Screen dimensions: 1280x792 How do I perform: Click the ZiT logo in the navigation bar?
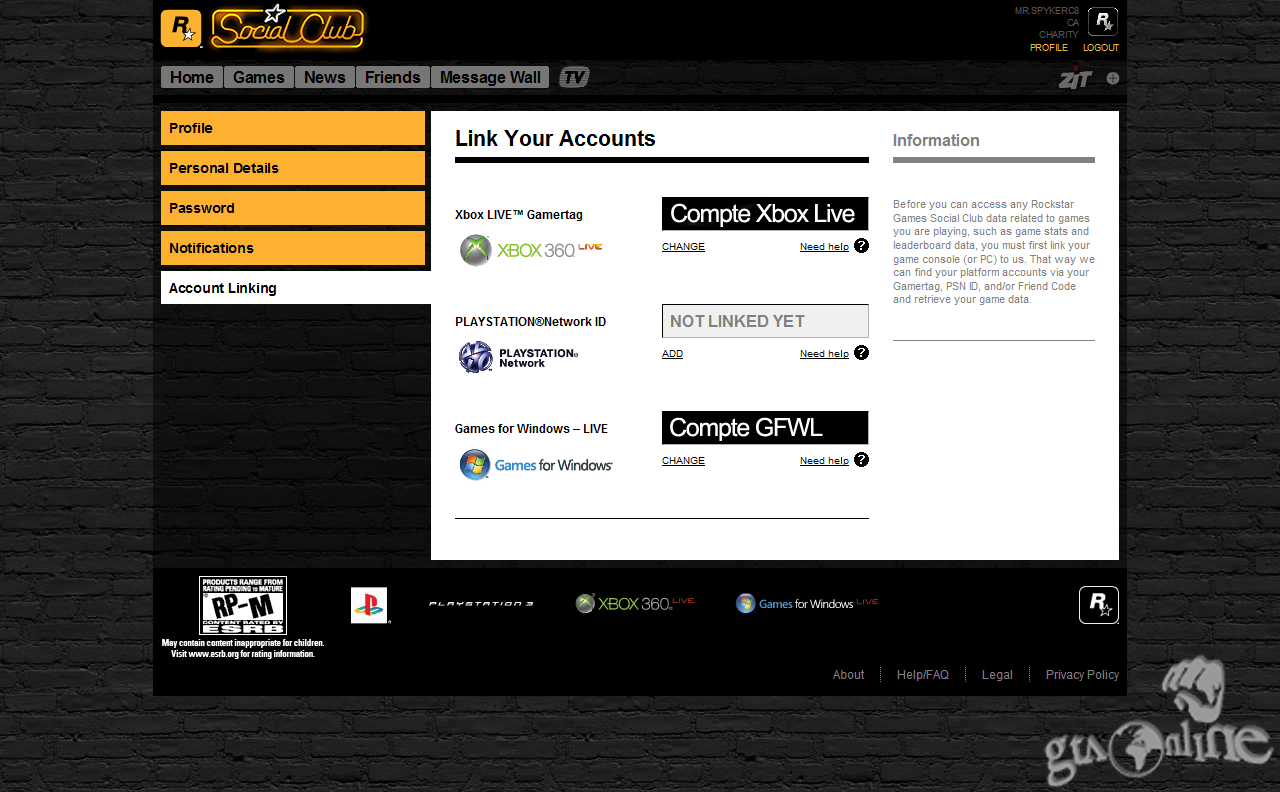coord(1075,77)
